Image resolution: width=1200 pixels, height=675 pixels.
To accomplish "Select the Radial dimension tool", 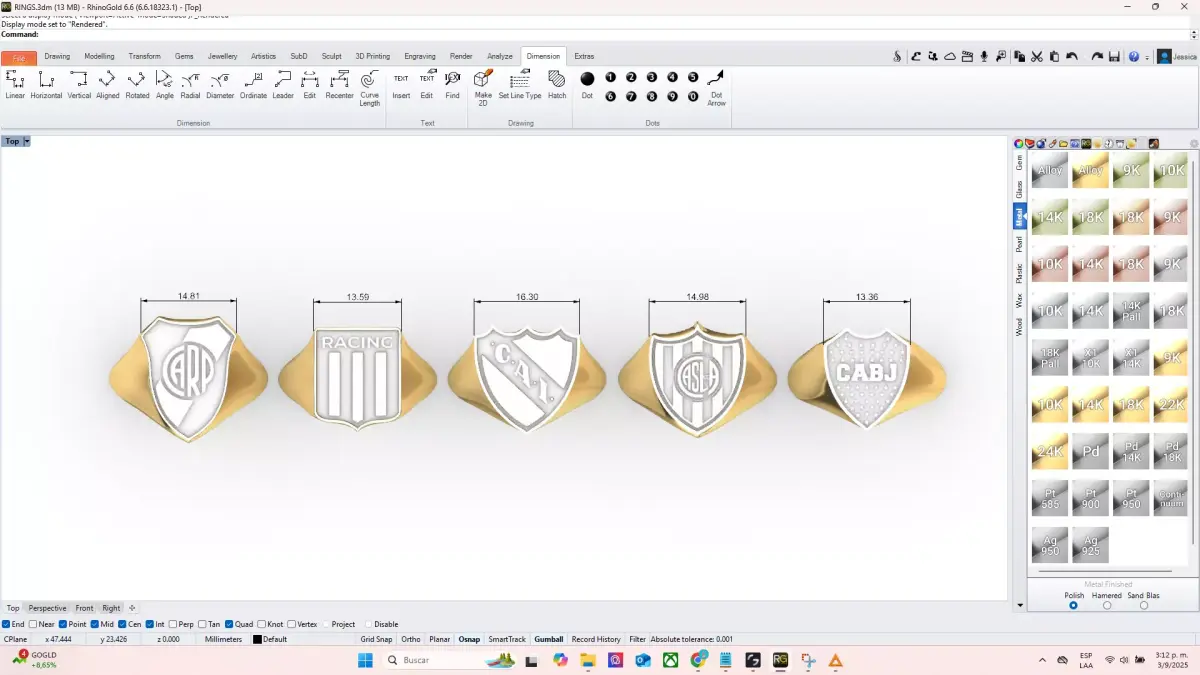I will coord(190,85).
